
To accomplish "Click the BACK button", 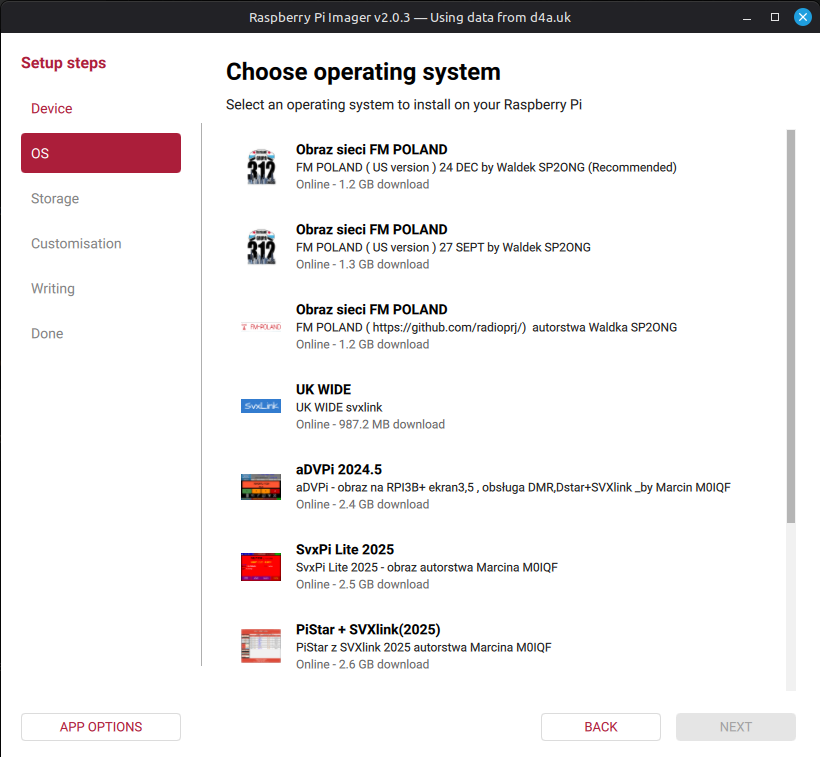I will tap(600, 727).
